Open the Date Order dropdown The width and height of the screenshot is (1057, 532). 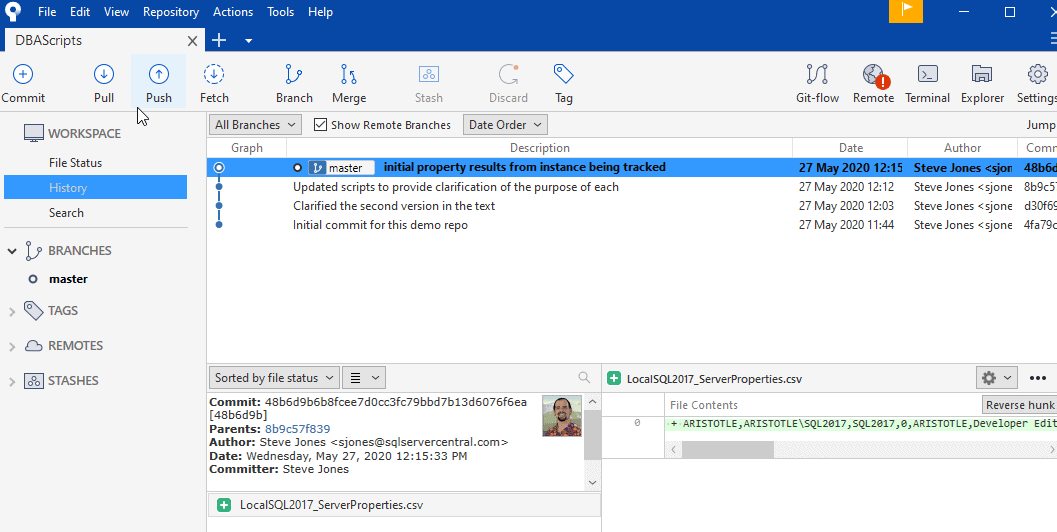coord(505,125)
